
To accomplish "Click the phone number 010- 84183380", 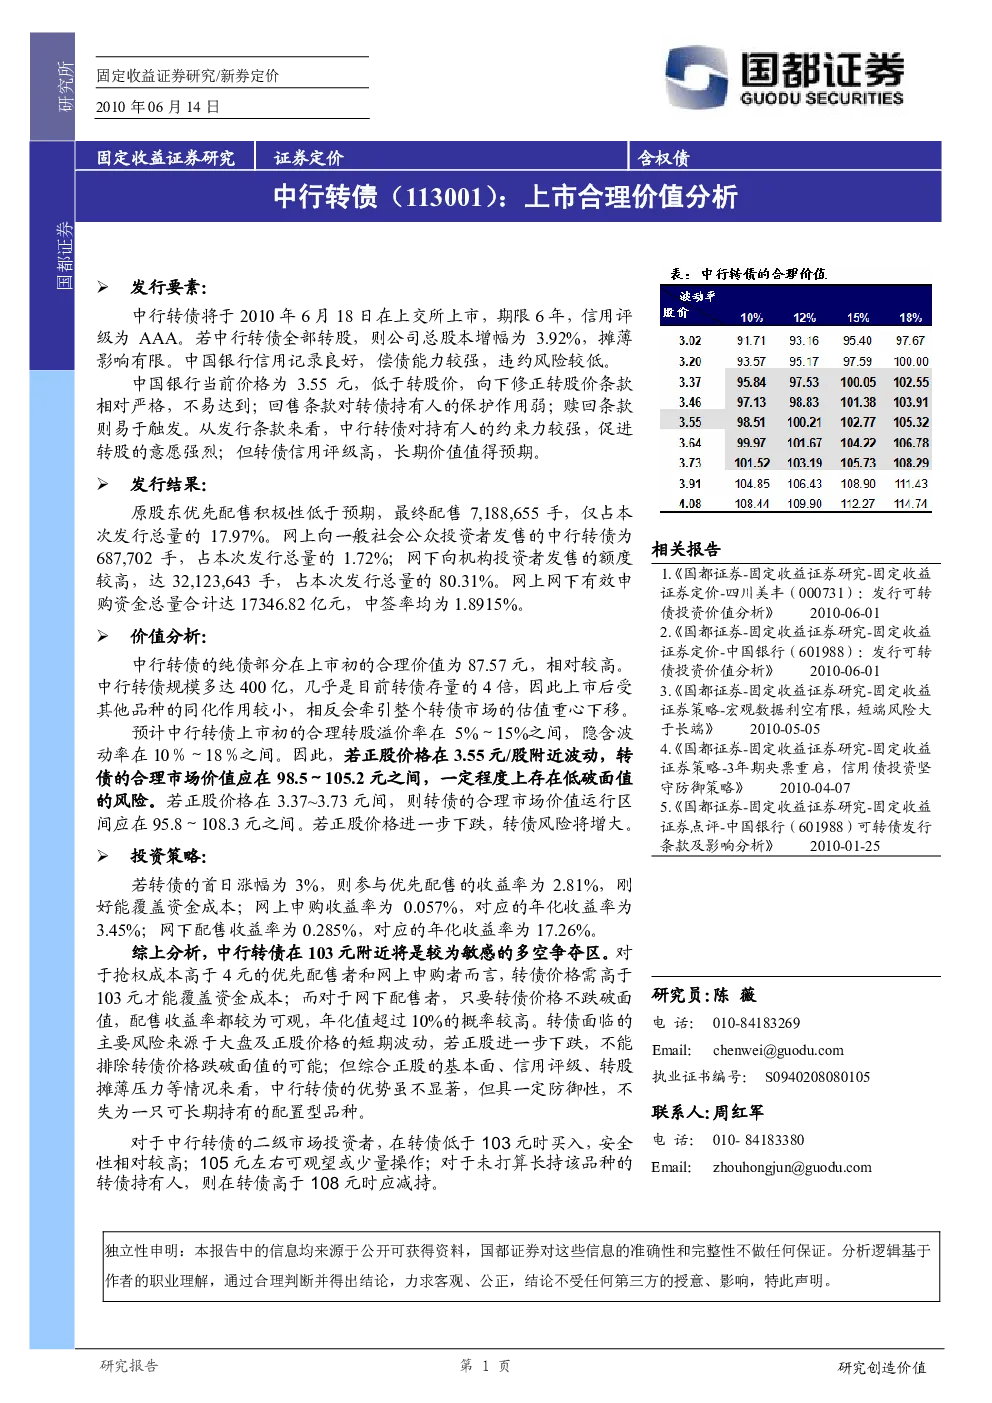I will pyautogui.click(x=758, y=1140).
